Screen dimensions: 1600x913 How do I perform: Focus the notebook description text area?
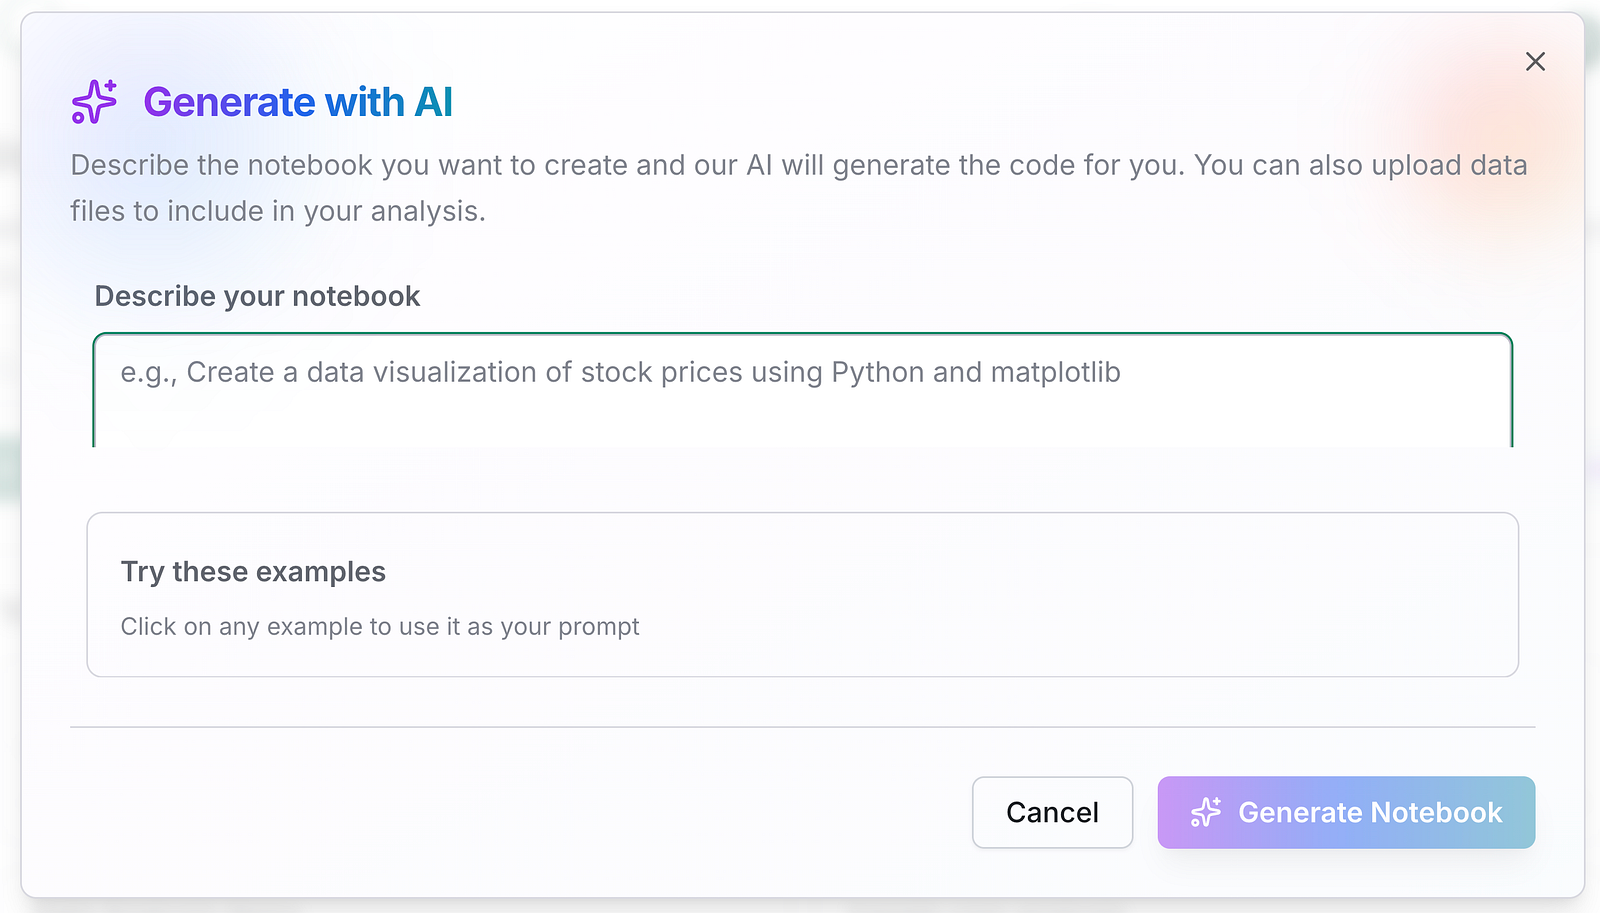click(802, 392)
